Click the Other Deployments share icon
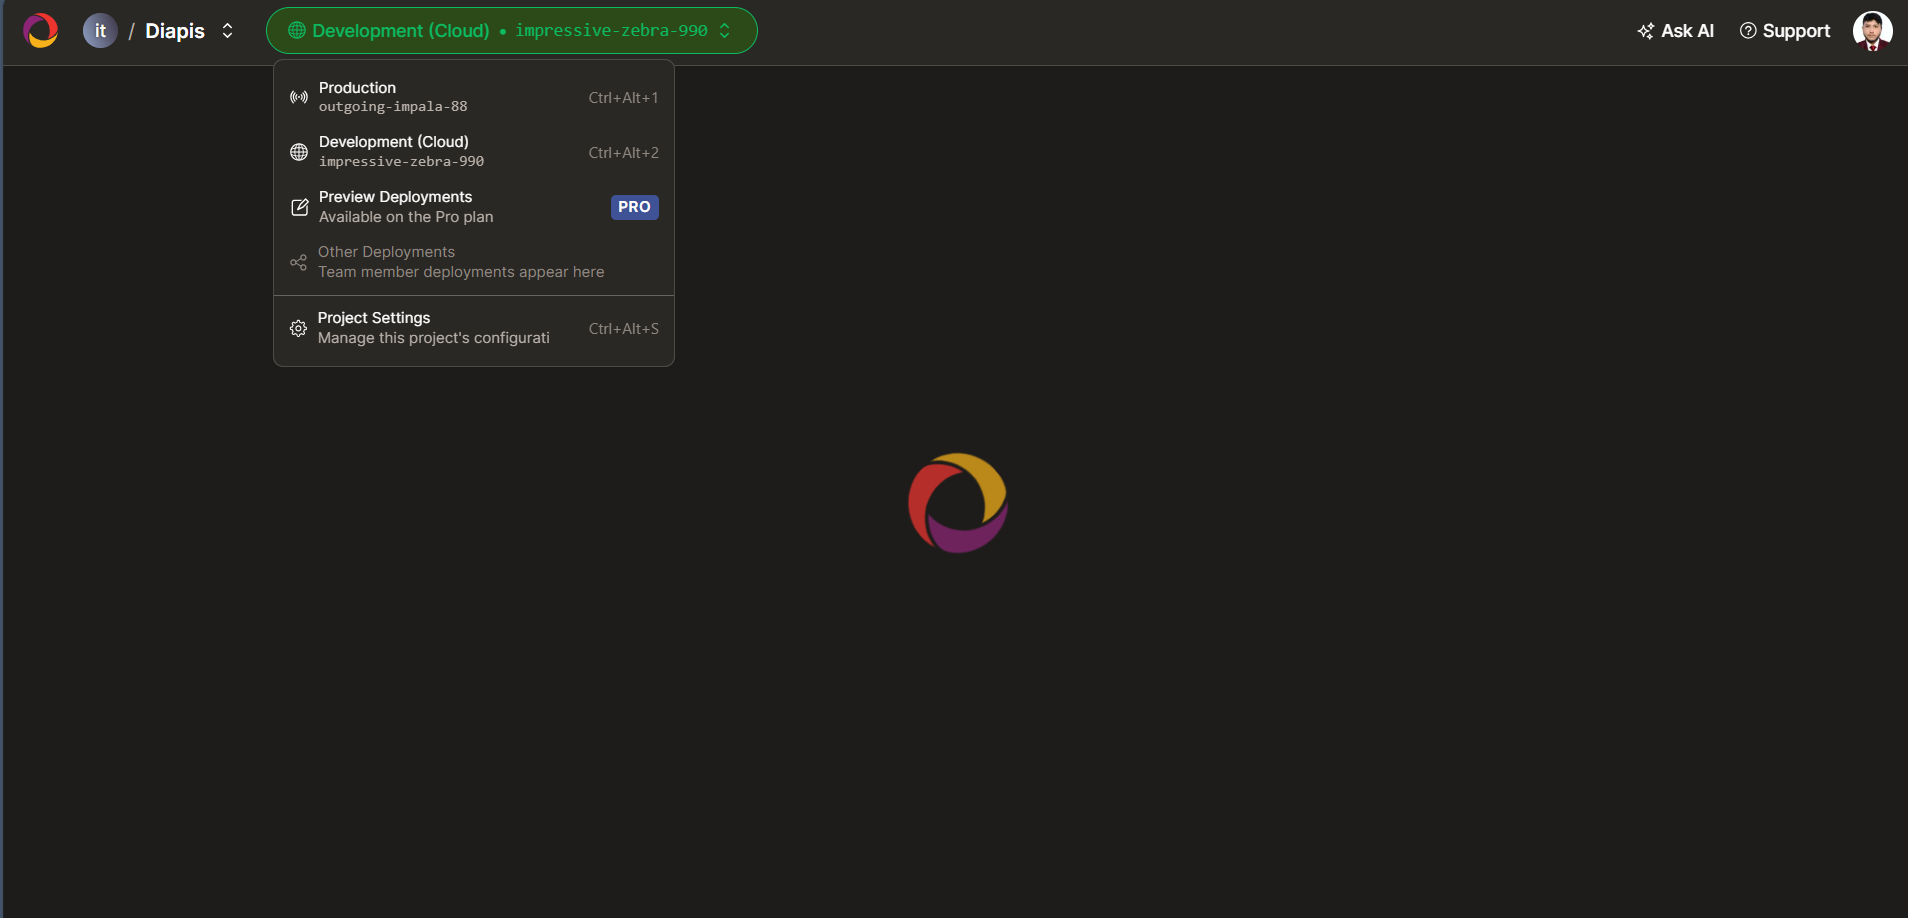 [298, 262]
